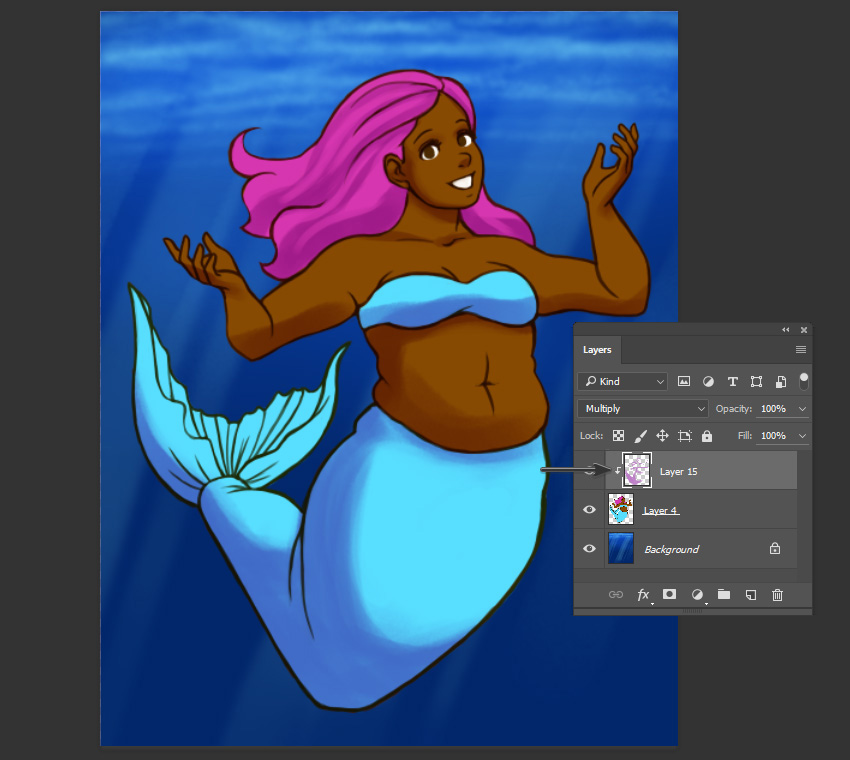
Task: Click the Background layer lock icon
Action: [775, 548]
